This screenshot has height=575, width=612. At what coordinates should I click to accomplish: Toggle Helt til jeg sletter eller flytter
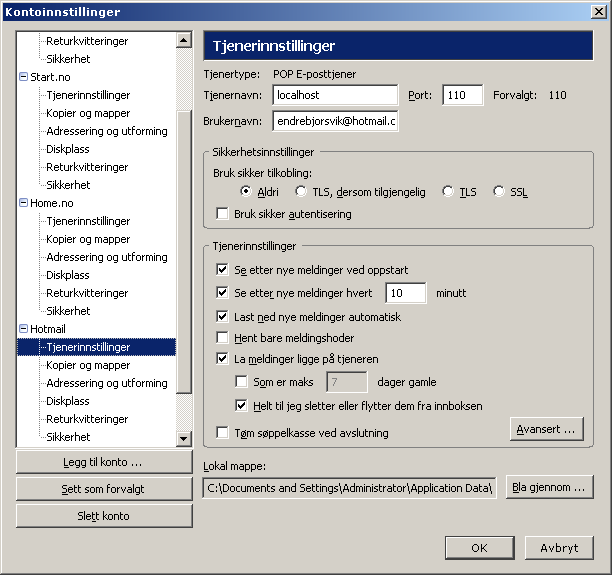[x=241, y=406]
